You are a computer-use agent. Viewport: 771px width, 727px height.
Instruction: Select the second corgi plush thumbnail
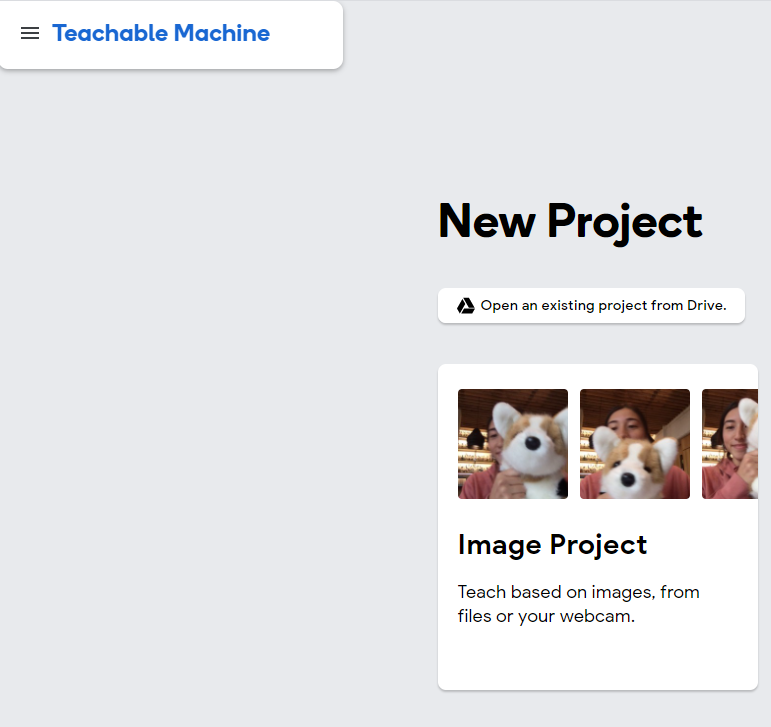[635, 444]
